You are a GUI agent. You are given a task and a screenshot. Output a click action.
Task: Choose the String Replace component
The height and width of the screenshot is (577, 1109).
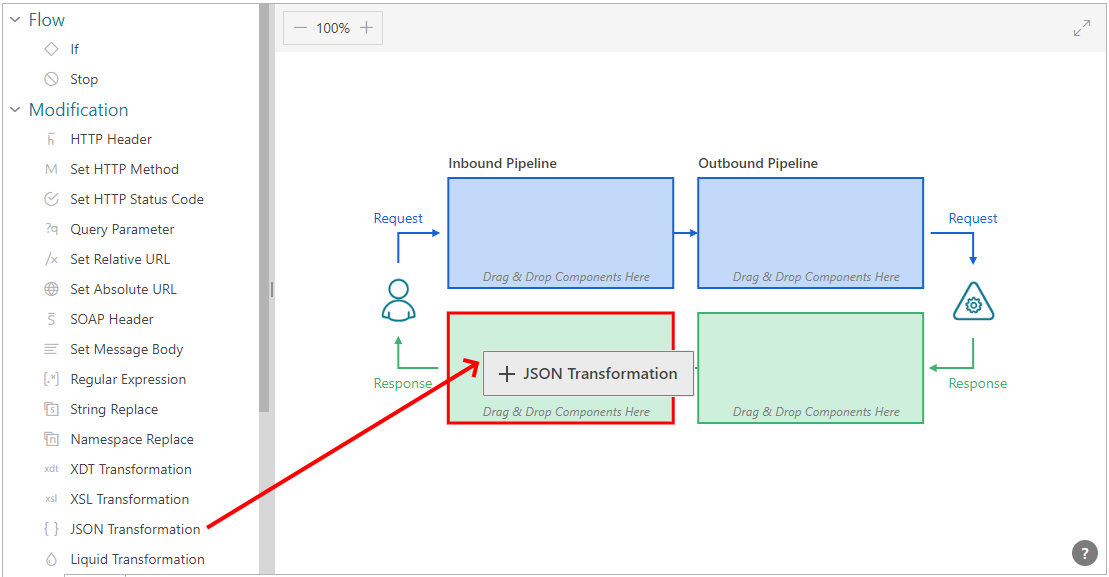click(x=114, y=409)
